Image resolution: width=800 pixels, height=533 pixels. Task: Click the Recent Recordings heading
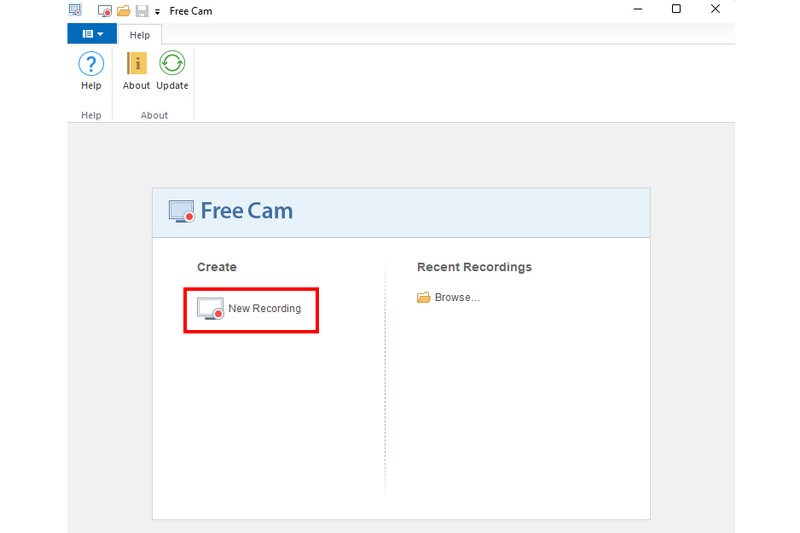(474, 267)
